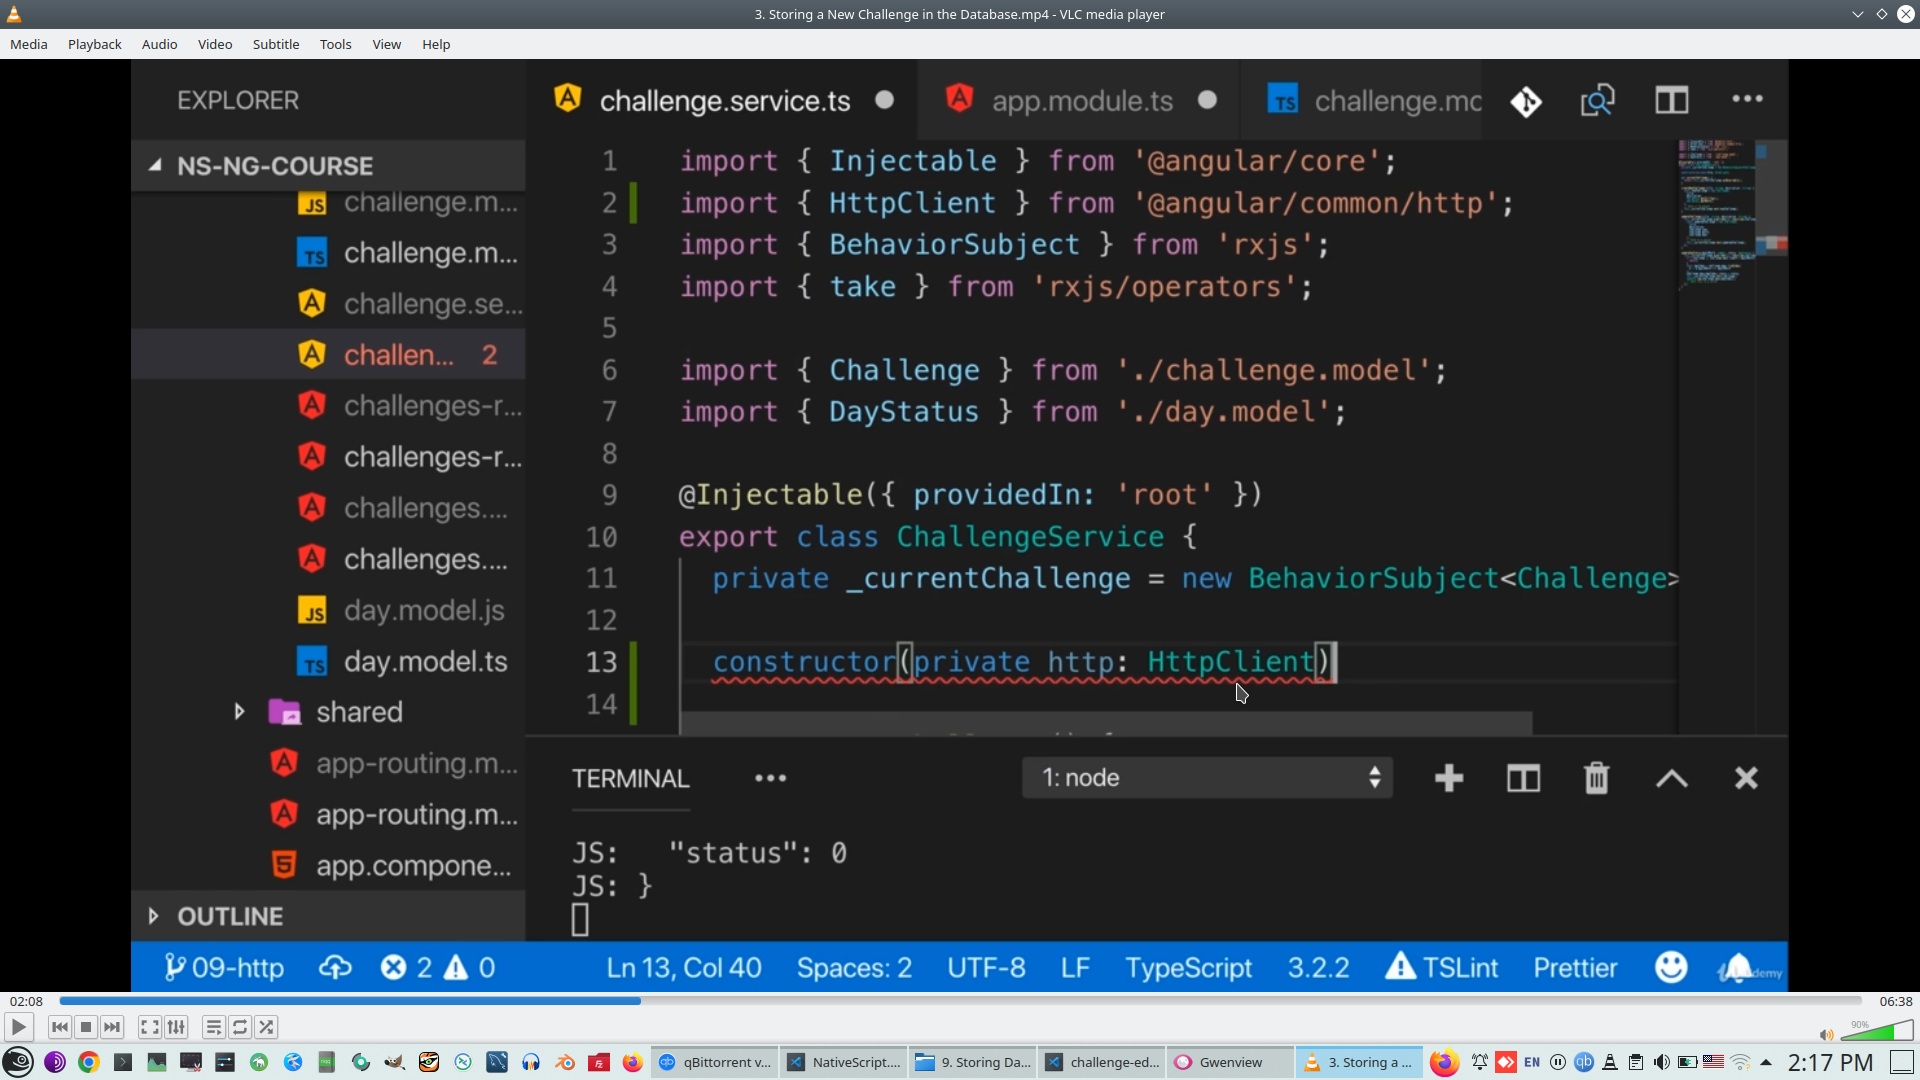Switch to qBittorrent taskbar window
1920x1080 pixels.
(x=714, y=1062)
